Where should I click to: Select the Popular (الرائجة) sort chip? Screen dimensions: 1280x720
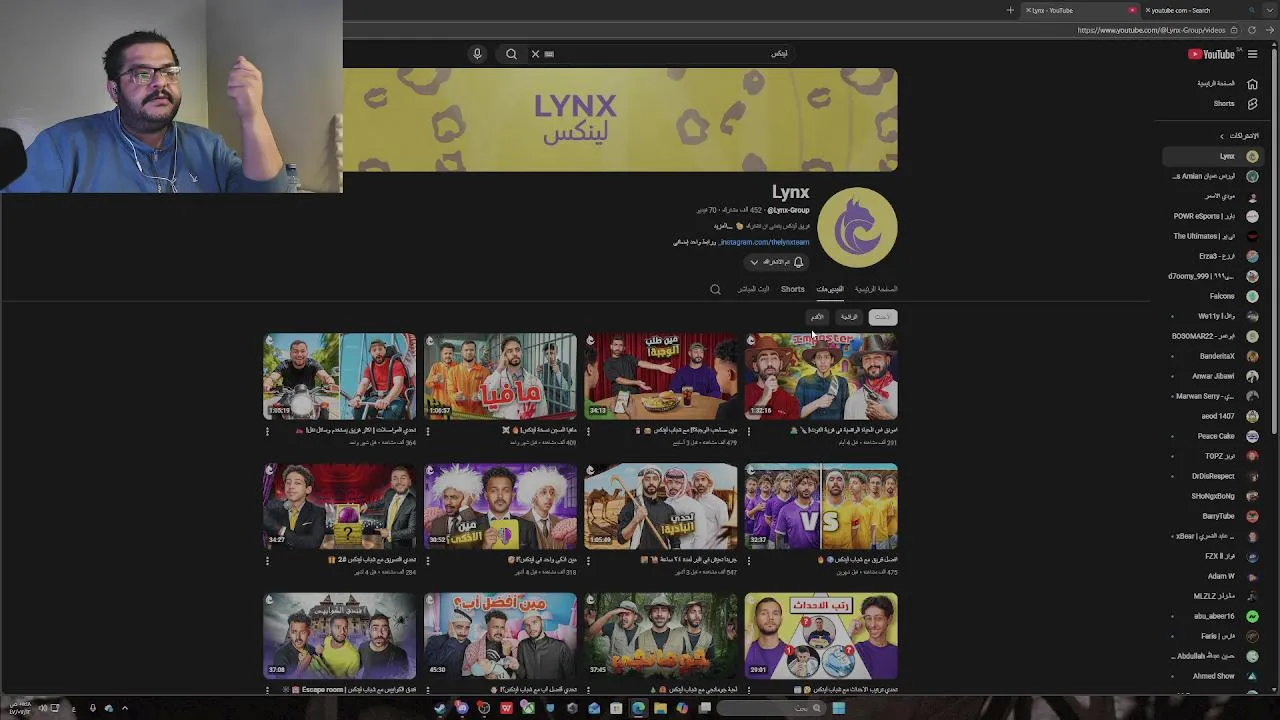(x=849, y=317)
